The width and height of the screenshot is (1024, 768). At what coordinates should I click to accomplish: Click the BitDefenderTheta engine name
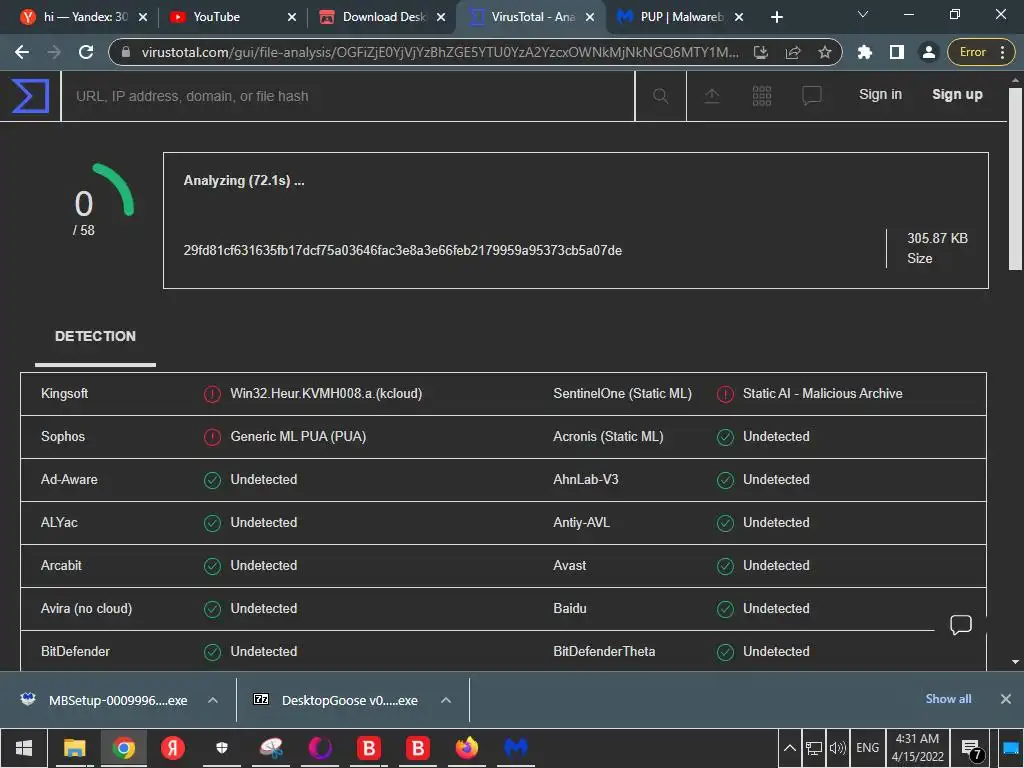coord(603,652)
